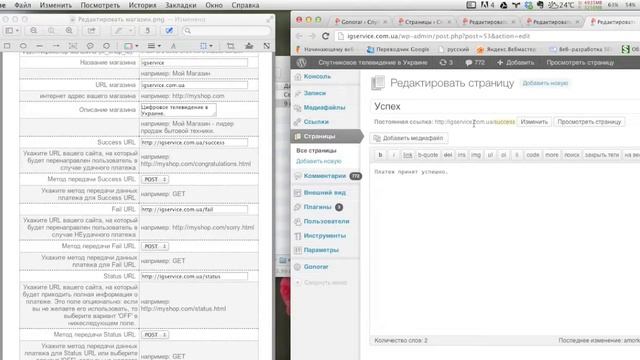Toggle the edit toolbar button in Preview
This screenshot has height=360, width=640.
[x=169, y=31]
